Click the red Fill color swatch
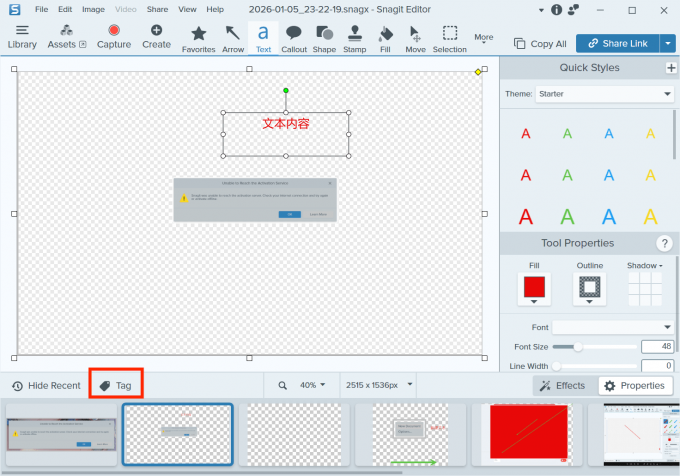Viewport: 680px width, 476px height. tap(533, 288)
